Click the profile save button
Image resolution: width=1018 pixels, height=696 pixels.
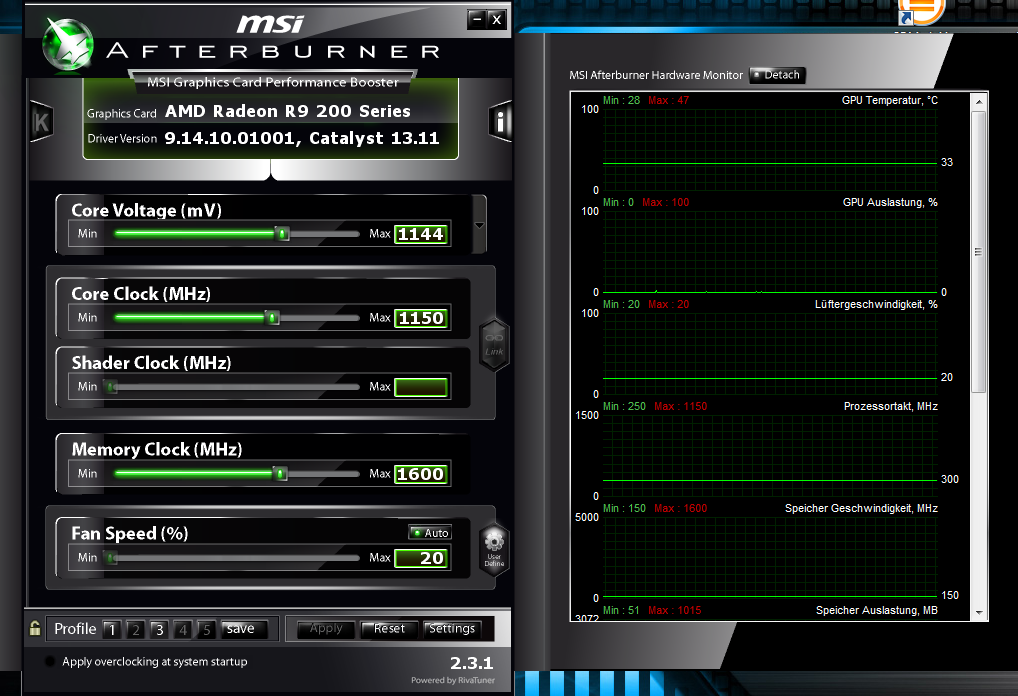click(243, 629)
